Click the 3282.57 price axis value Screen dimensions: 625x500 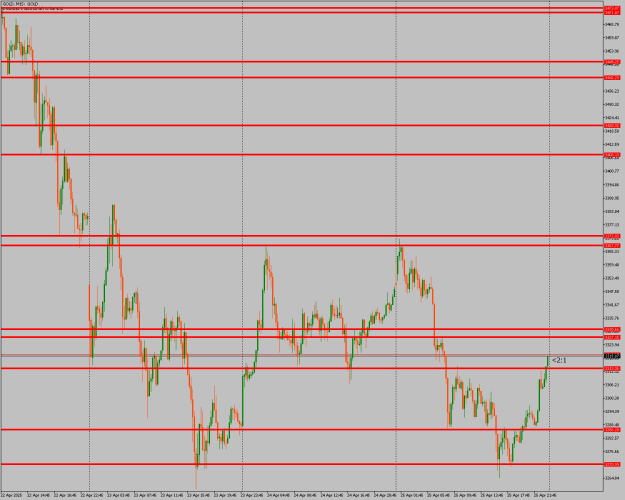(612, 438)
